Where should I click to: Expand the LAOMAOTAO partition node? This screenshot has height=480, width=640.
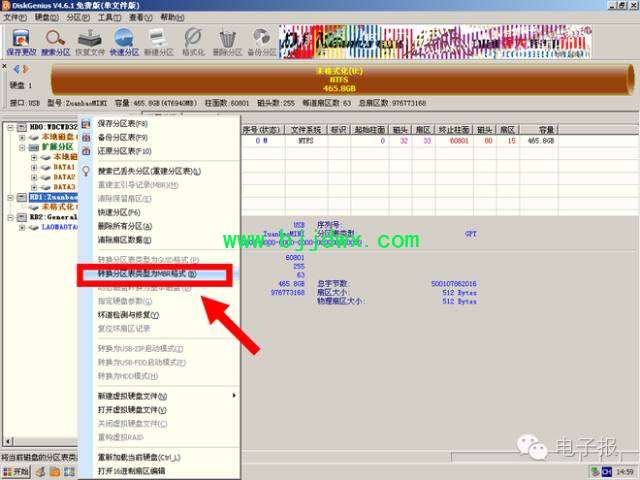click(22, 227)
